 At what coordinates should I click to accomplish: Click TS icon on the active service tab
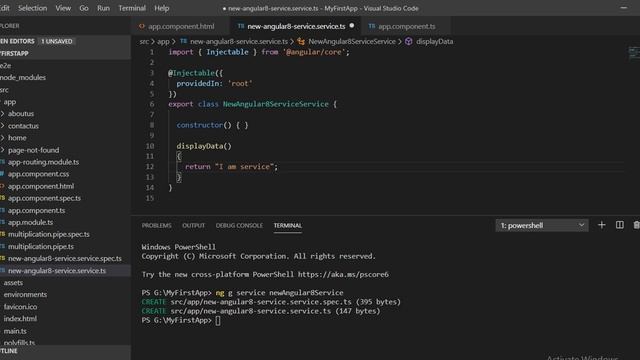click(241, 26)
